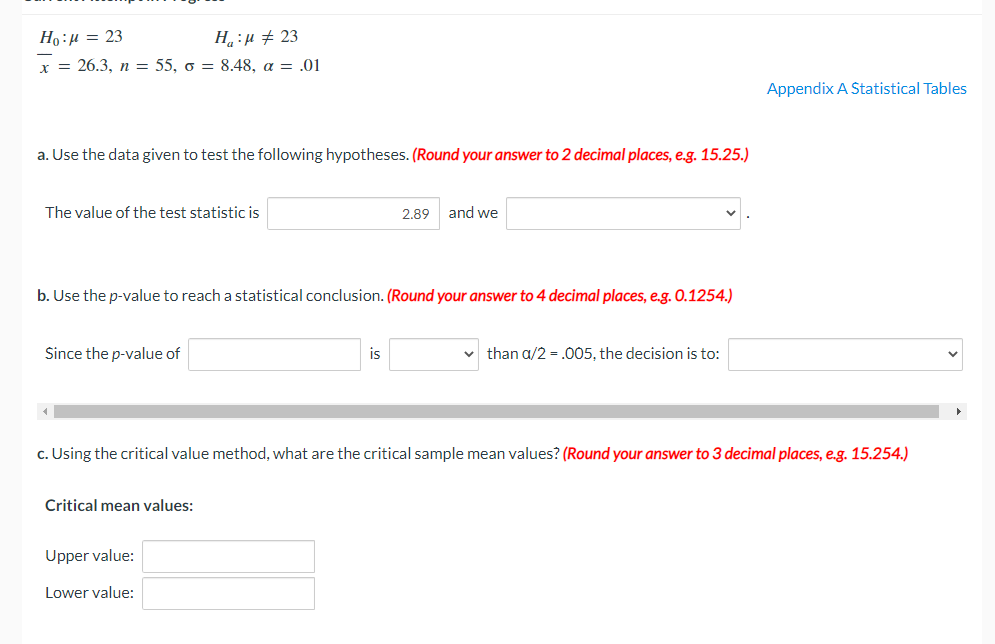Image resolution: width=995 pixels, height=644 pixels.
Task: Click inside the p-value input box
Action: (x=273, y=354)
